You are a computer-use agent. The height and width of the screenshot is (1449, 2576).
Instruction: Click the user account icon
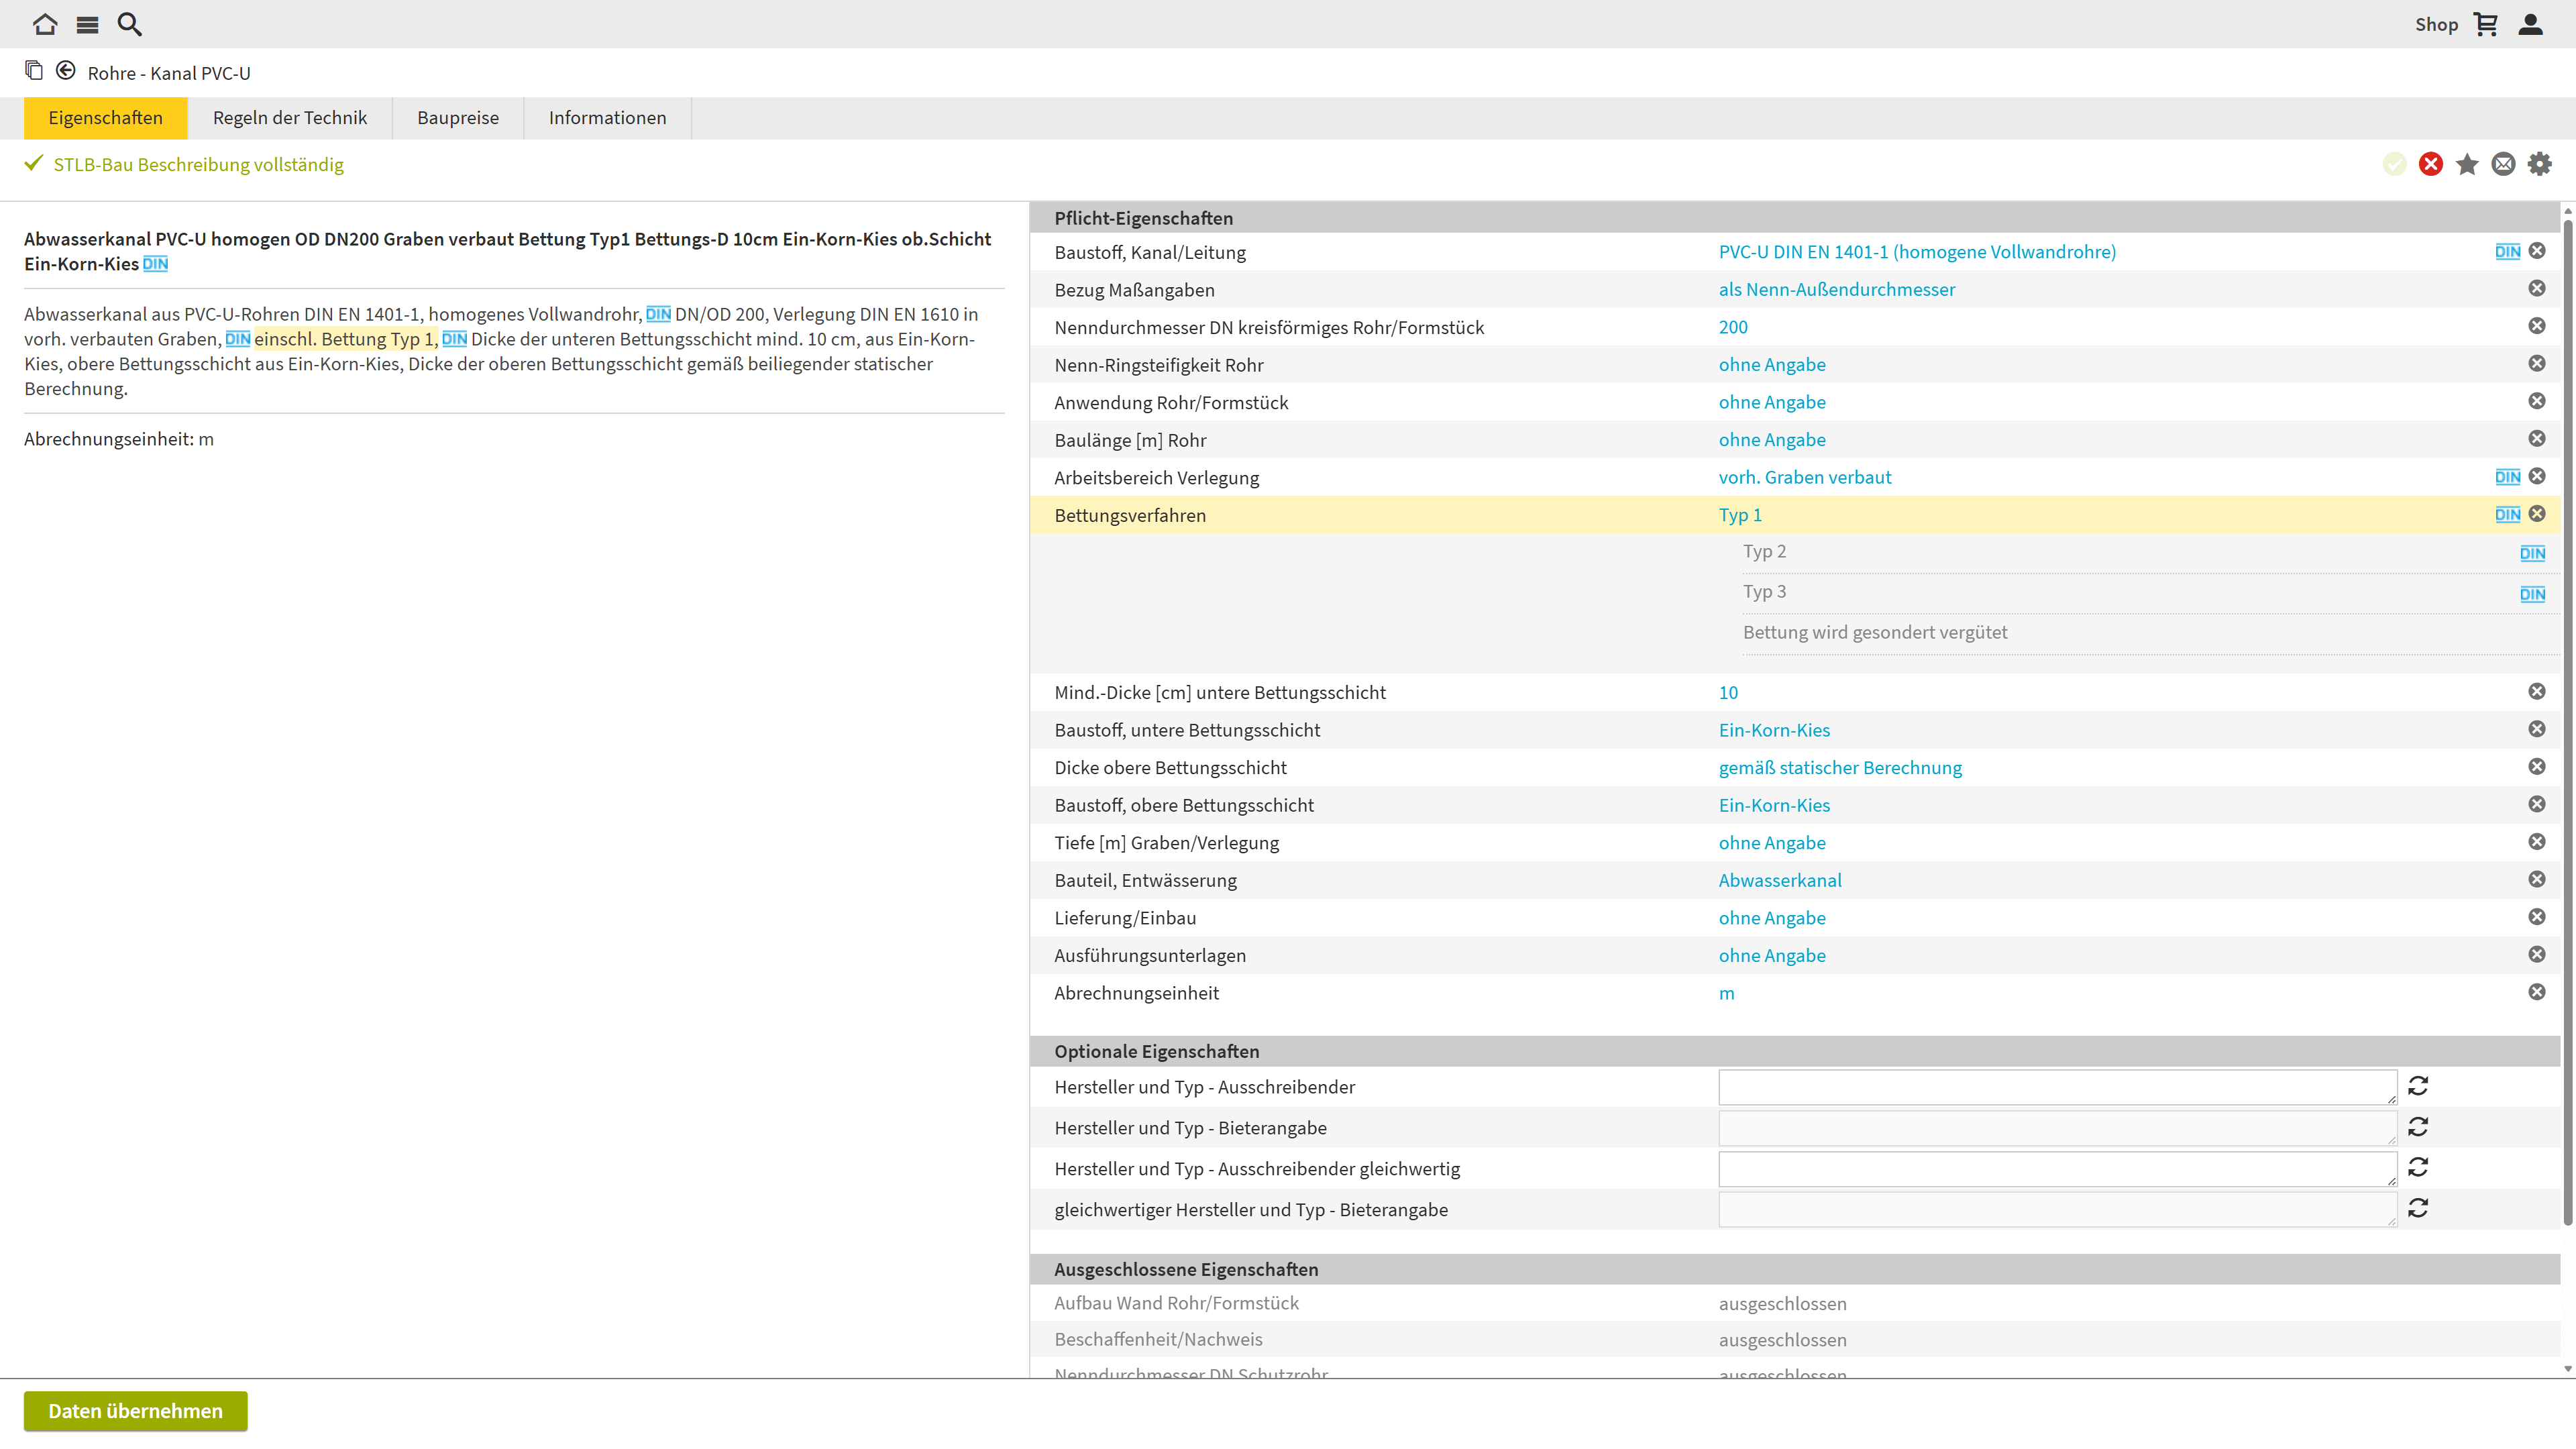pyautogui.click(x=2530, y=24)
